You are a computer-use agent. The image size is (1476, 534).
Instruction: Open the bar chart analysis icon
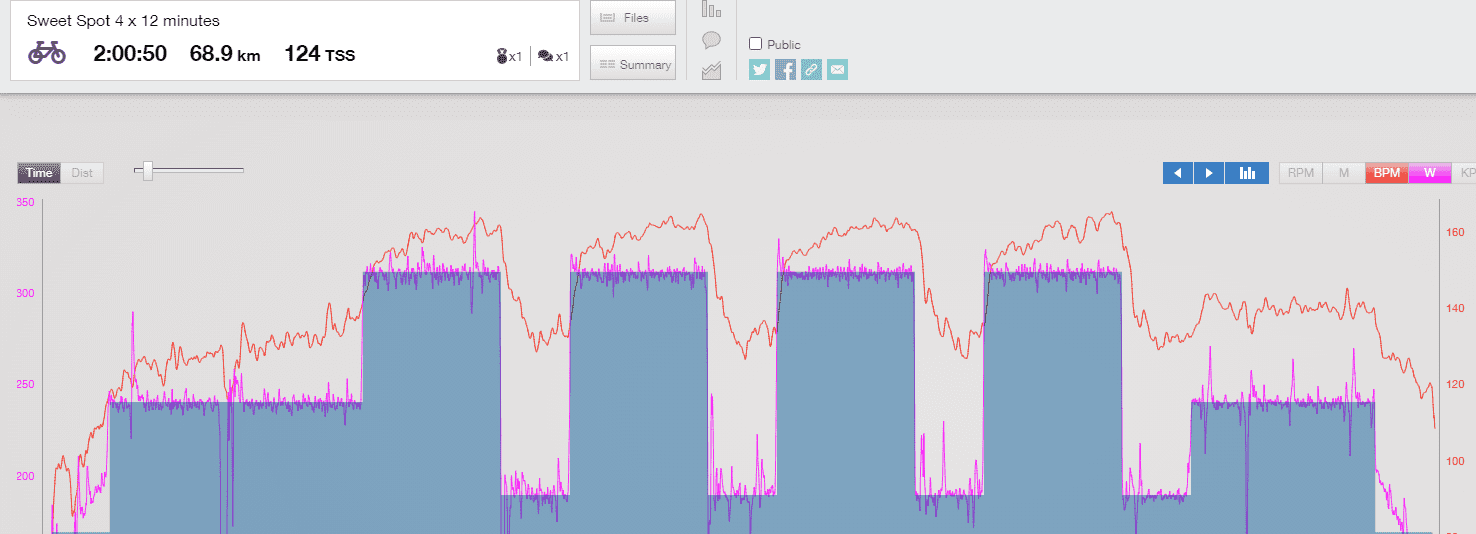click(711, 10)
